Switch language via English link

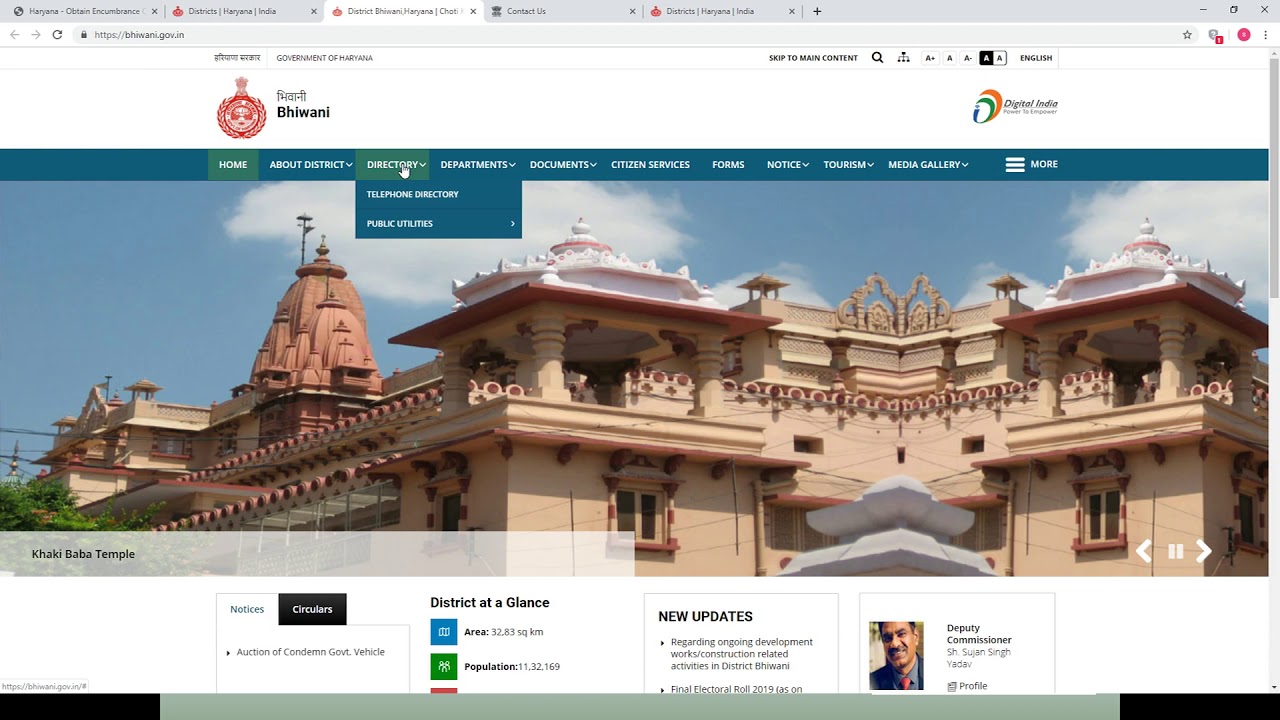pos(1036,58)
